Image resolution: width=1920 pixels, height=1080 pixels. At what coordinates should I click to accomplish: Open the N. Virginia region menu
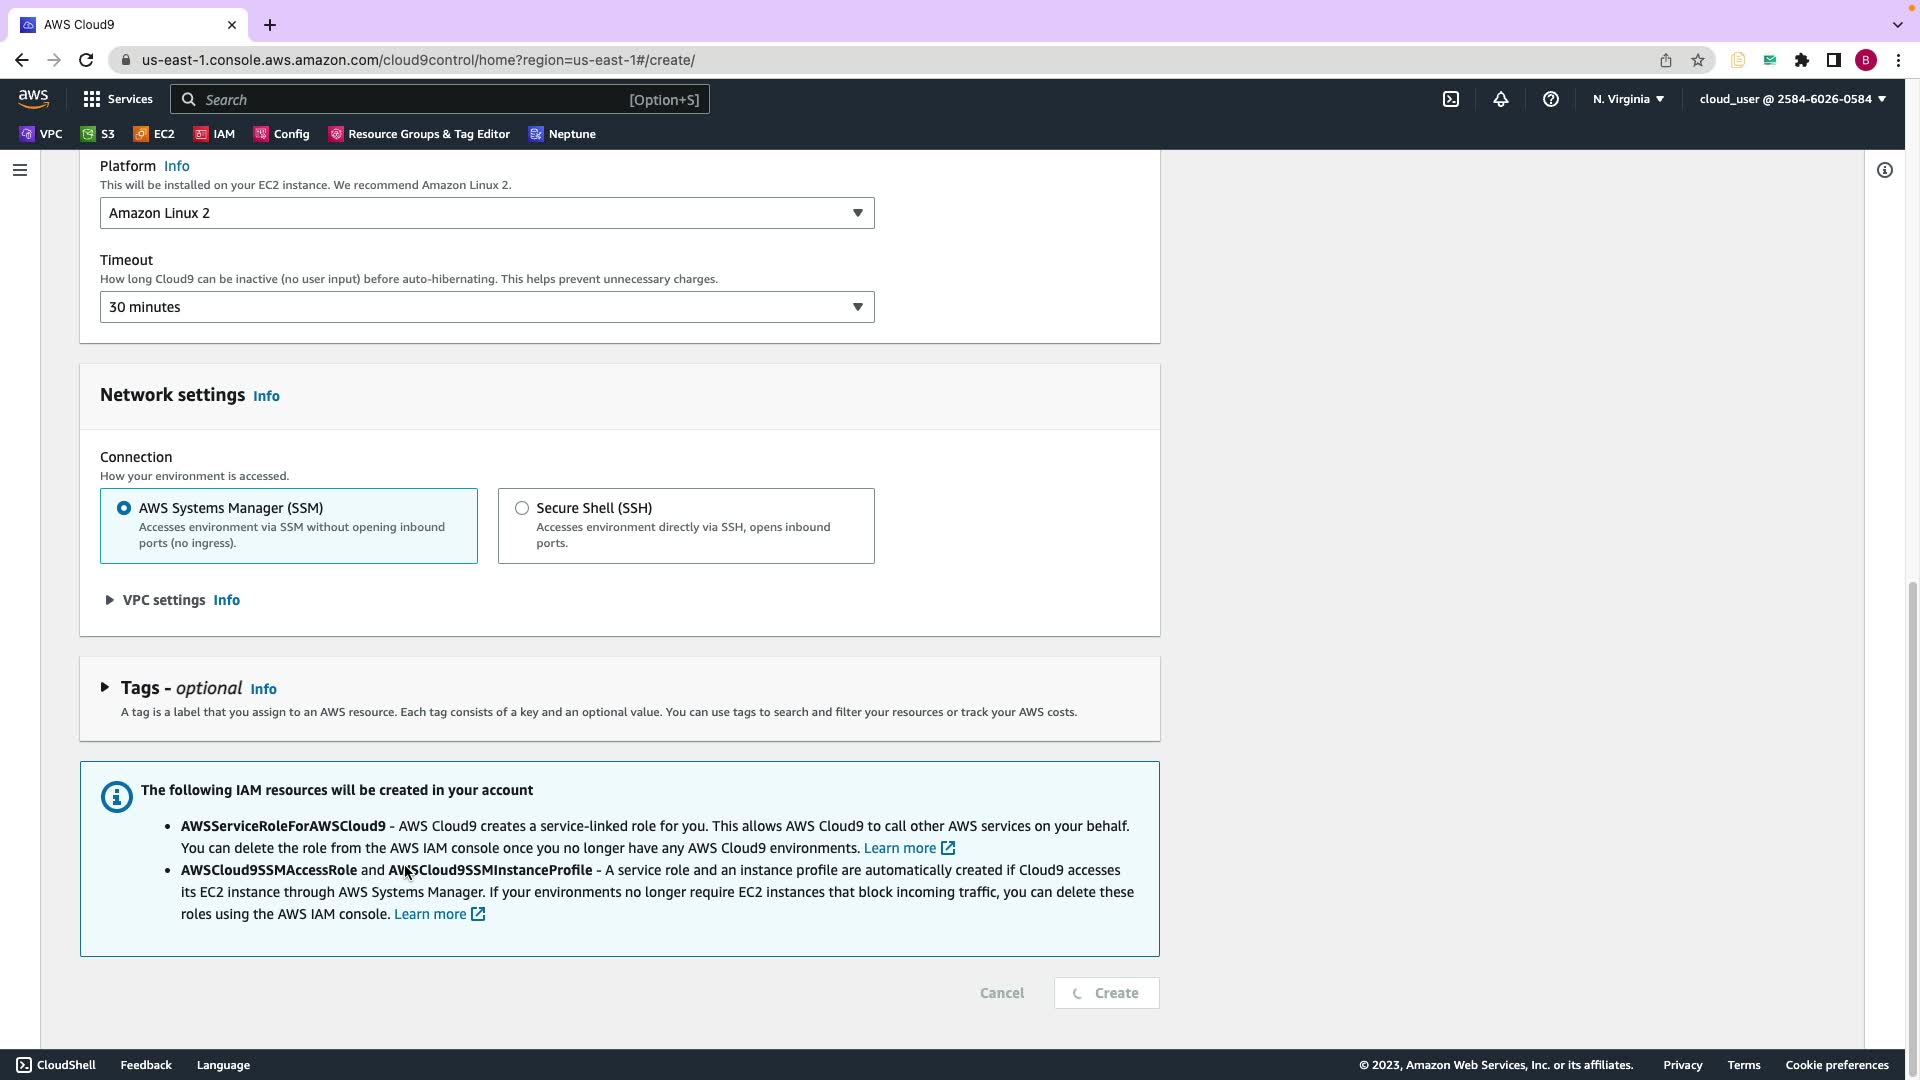coord(1627,99)
